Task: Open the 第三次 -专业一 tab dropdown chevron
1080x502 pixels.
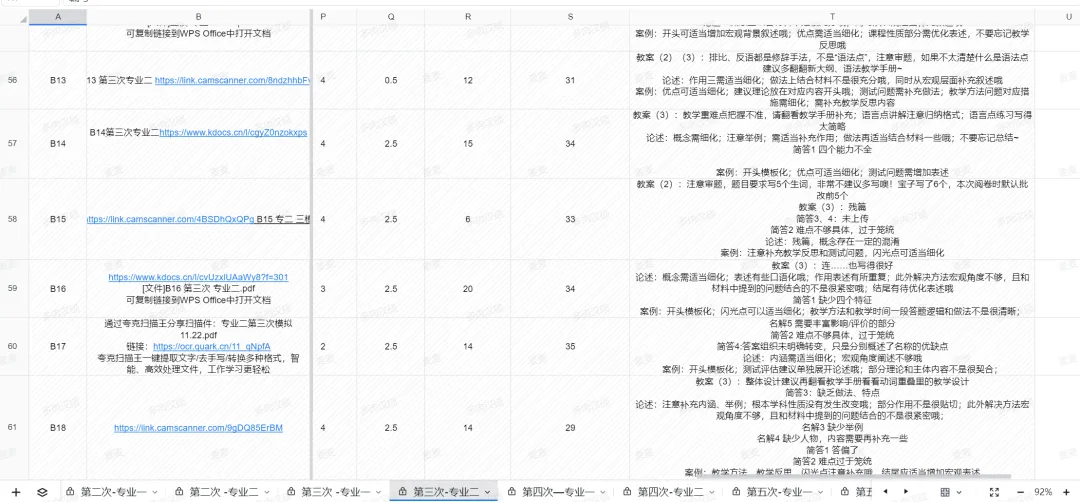Action: [378, 492]
